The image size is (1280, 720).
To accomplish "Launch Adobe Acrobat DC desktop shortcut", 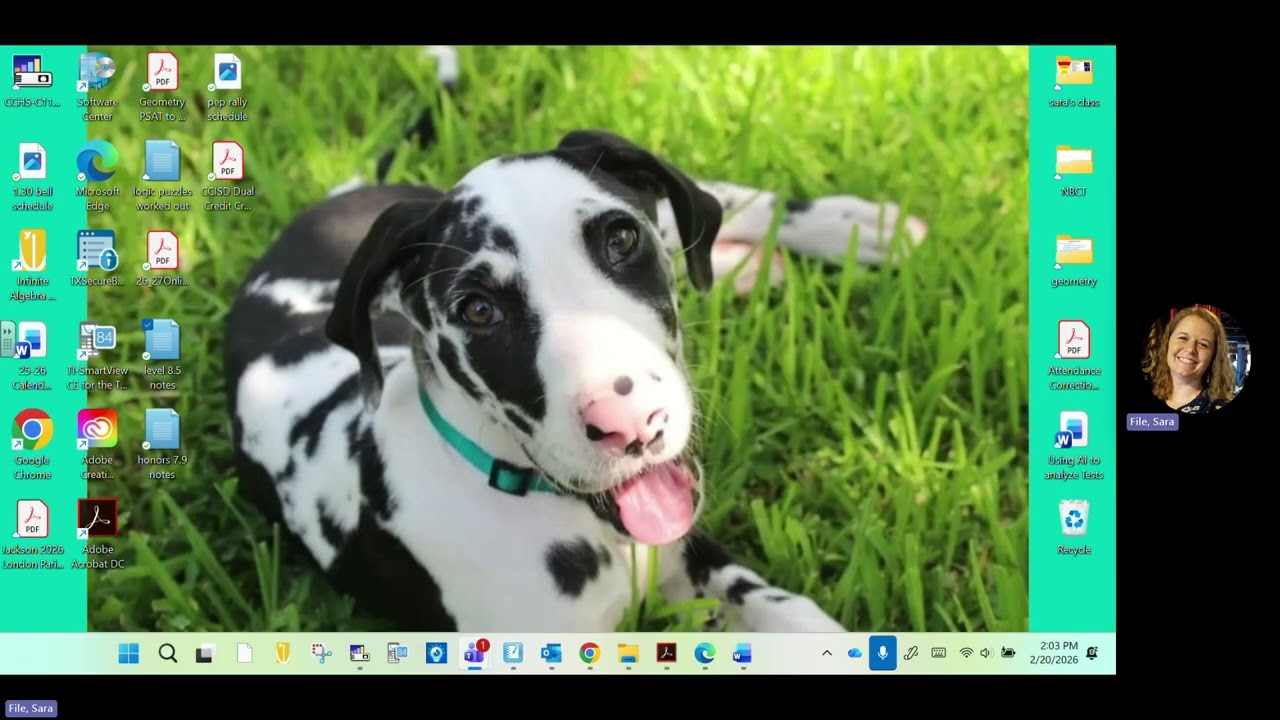I will pyautogui.click(x=97, y=535).
